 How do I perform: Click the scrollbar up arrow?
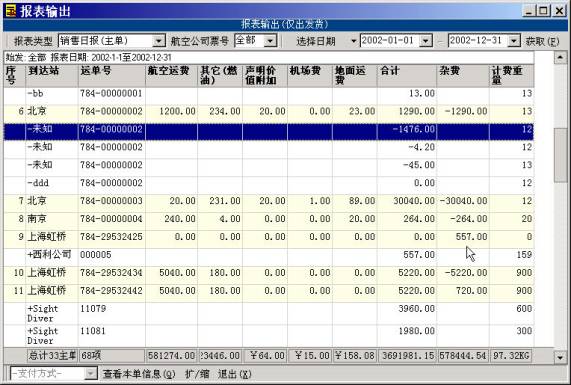point(560,57)
